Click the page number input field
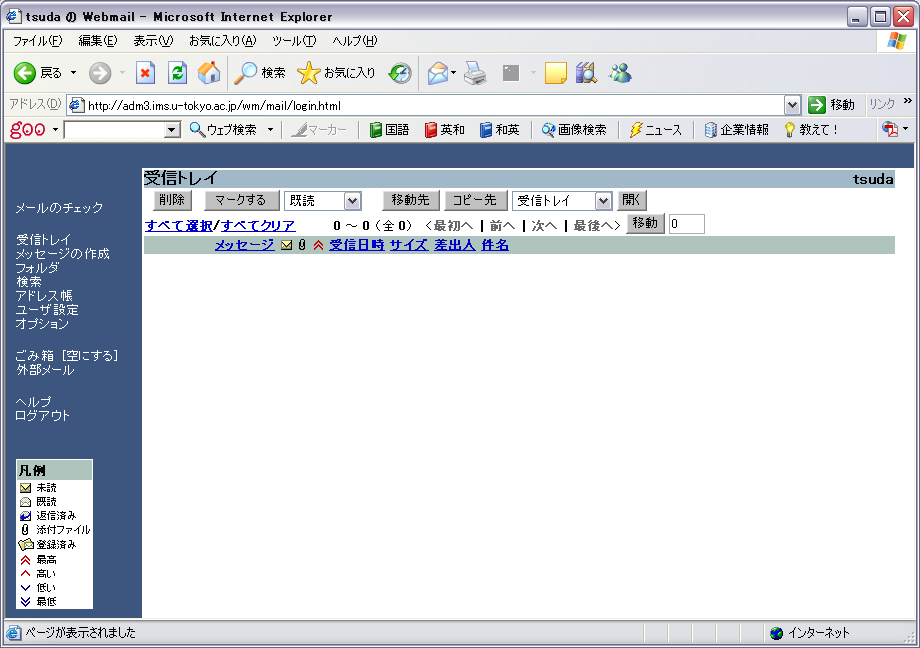 [x=686, y=224]
